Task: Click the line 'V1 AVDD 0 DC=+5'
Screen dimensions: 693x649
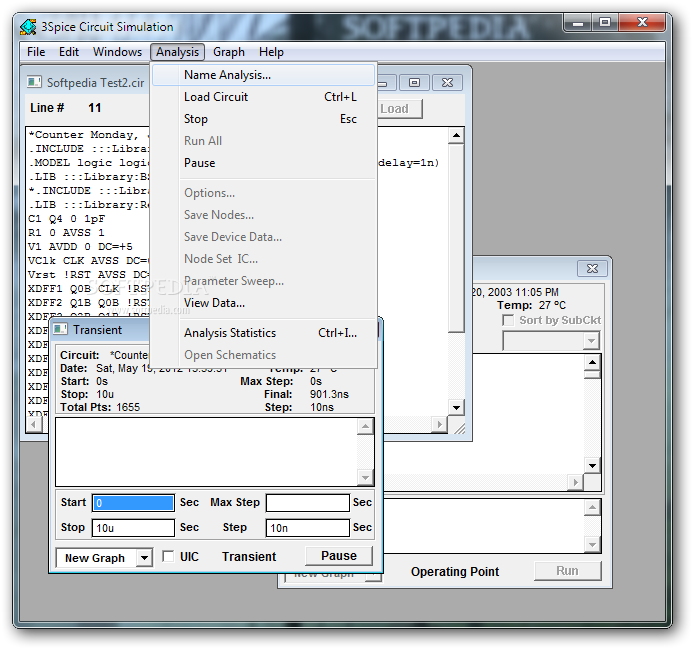Action: point(80,247)
